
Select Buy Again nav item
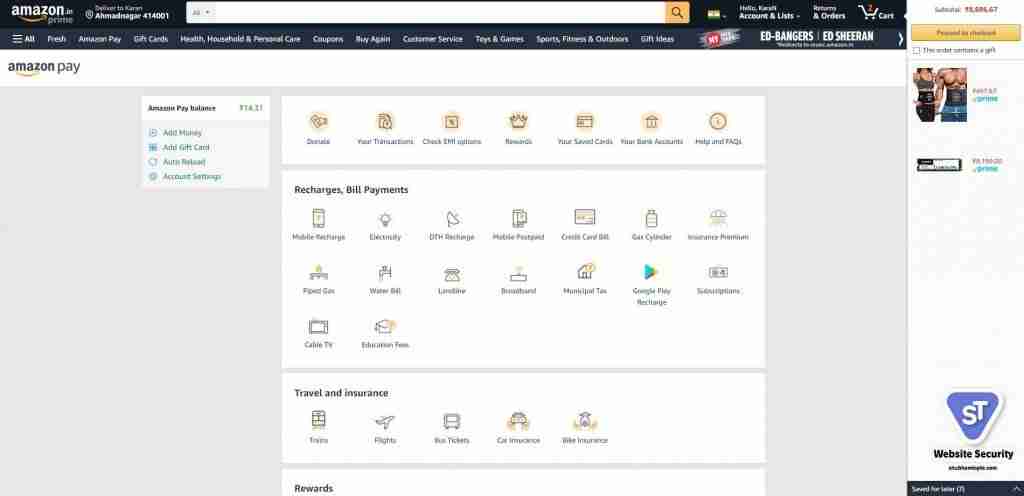coord(373,39)
